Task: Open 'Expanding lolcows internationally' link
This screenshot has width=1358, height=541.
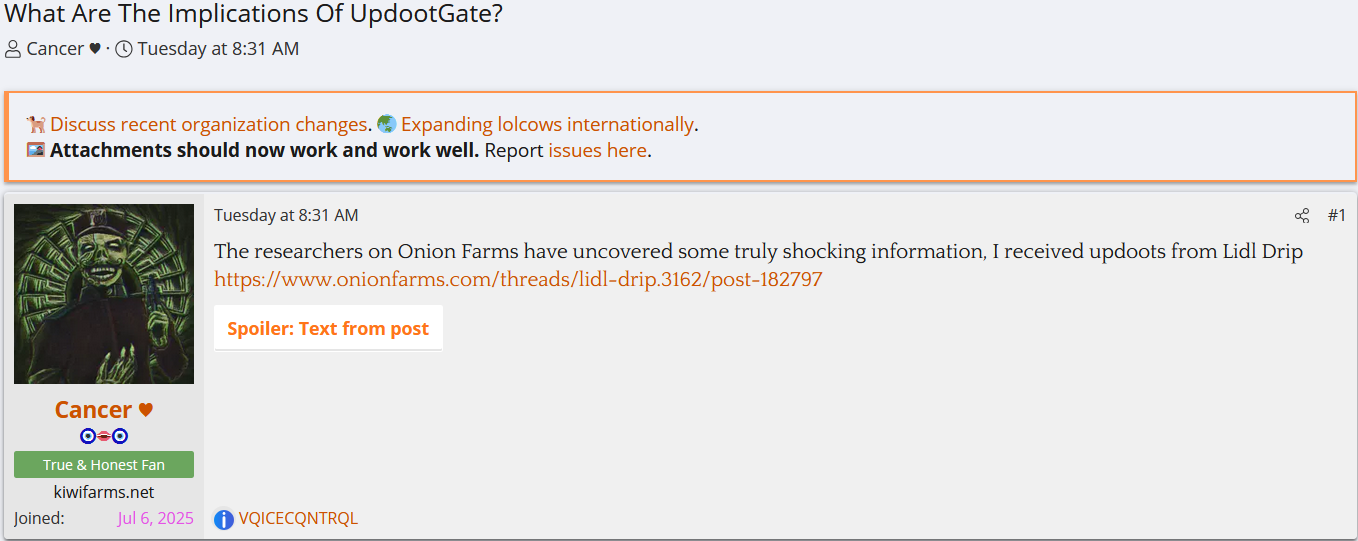Action: pos(547,125)
